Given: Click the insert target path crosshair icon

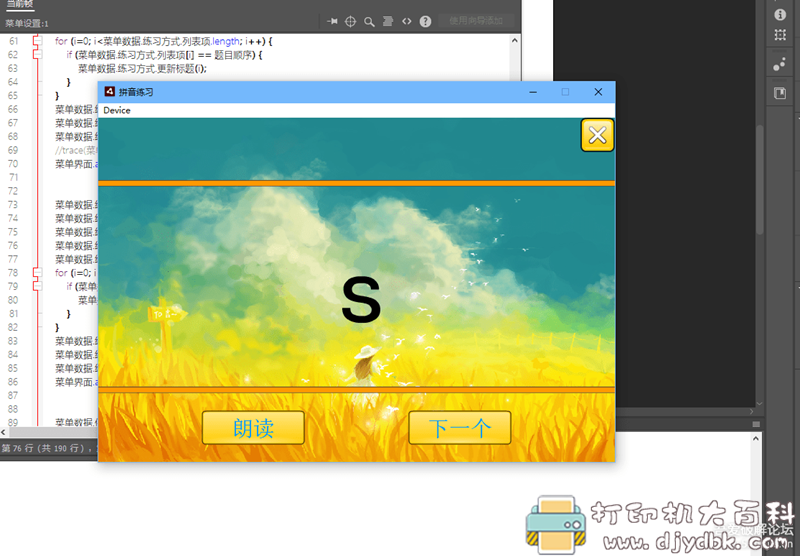Looking at the screenshot, I should pos(351,21).
